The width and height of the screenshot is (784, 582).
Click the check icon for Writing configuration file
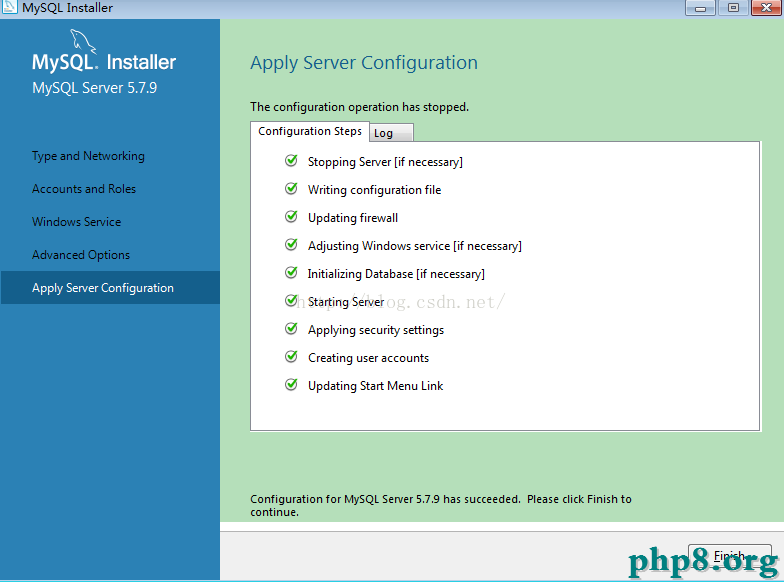pos(291,189)
